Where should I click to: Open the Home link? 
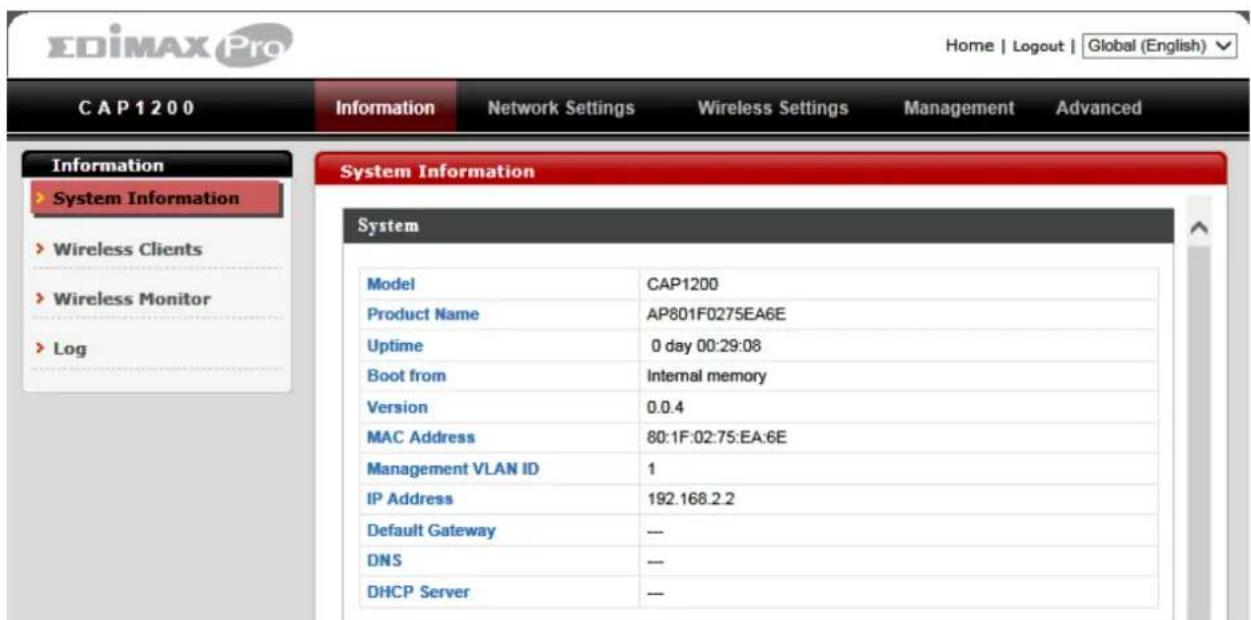pyautogui.click(x=969, y=46)
